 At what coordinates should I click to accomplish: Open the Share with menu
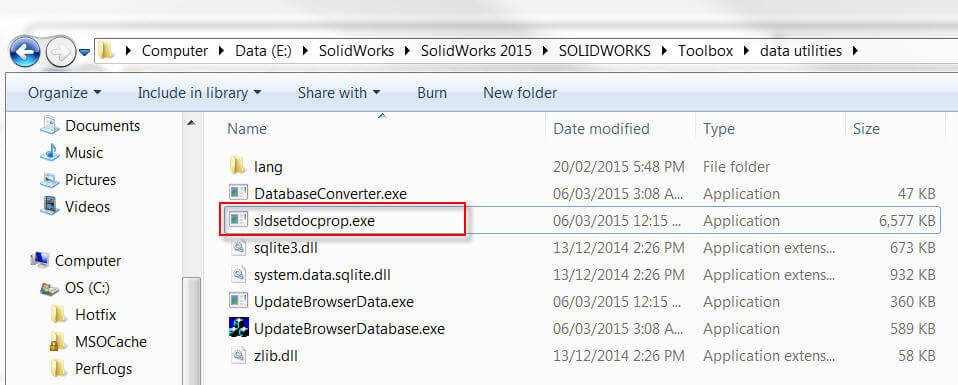click(339, 93)
